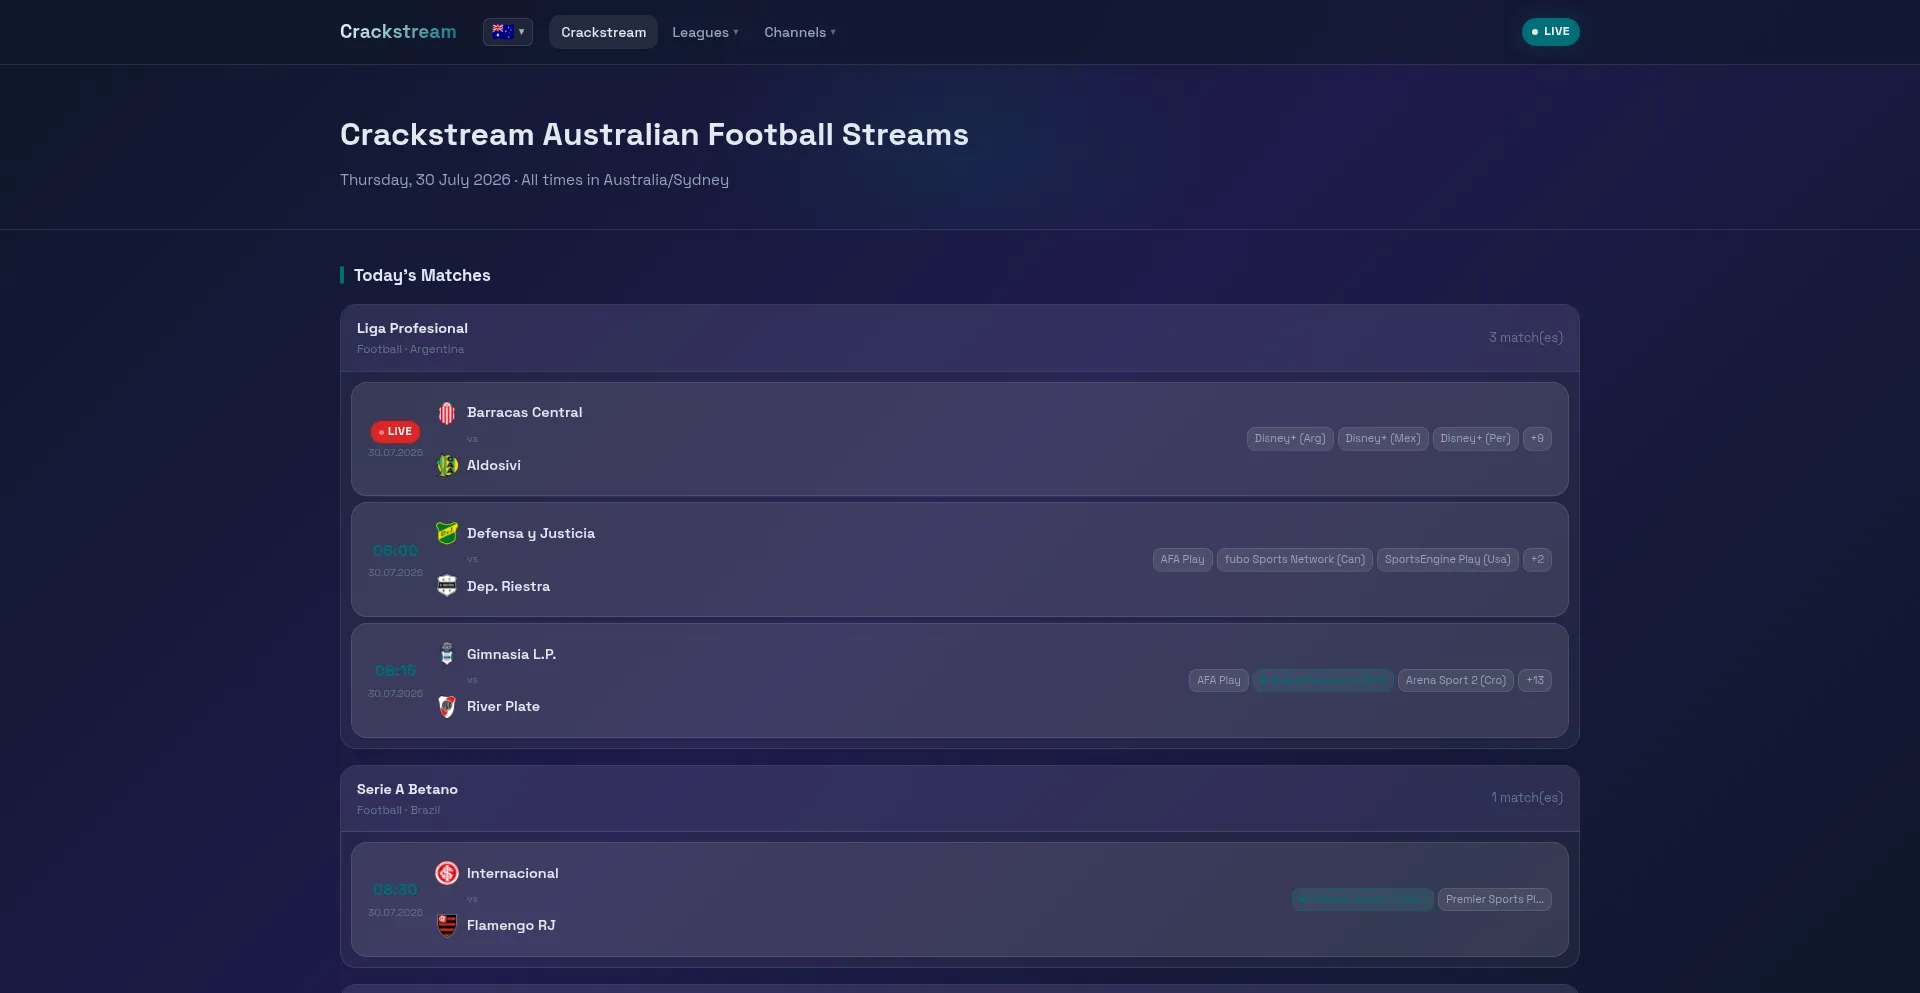Open the Disney+ (Per) channel
This screenshot has width=1920, height=993.
[x=1476, y=439]
